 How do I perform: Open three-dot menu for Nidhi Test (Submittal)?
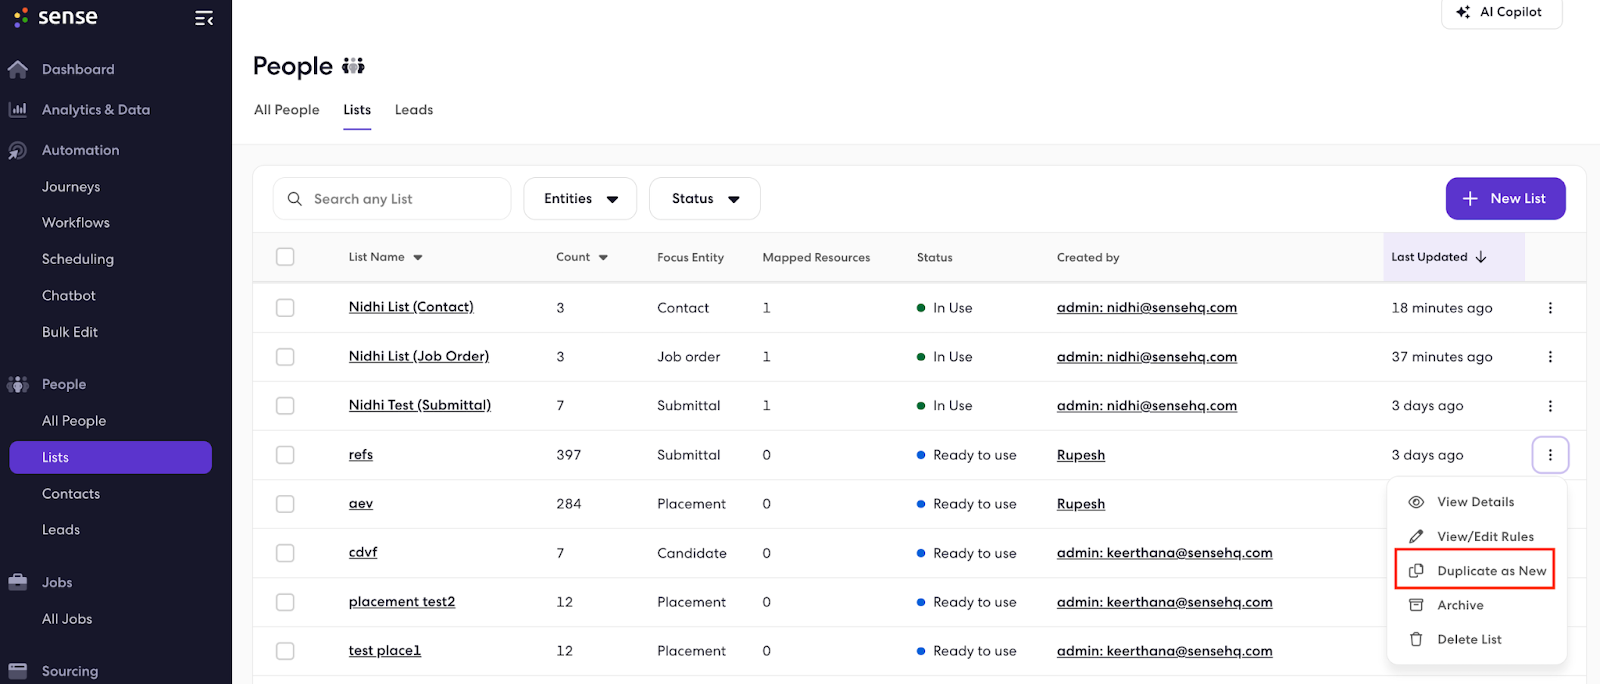point(1550,406)
